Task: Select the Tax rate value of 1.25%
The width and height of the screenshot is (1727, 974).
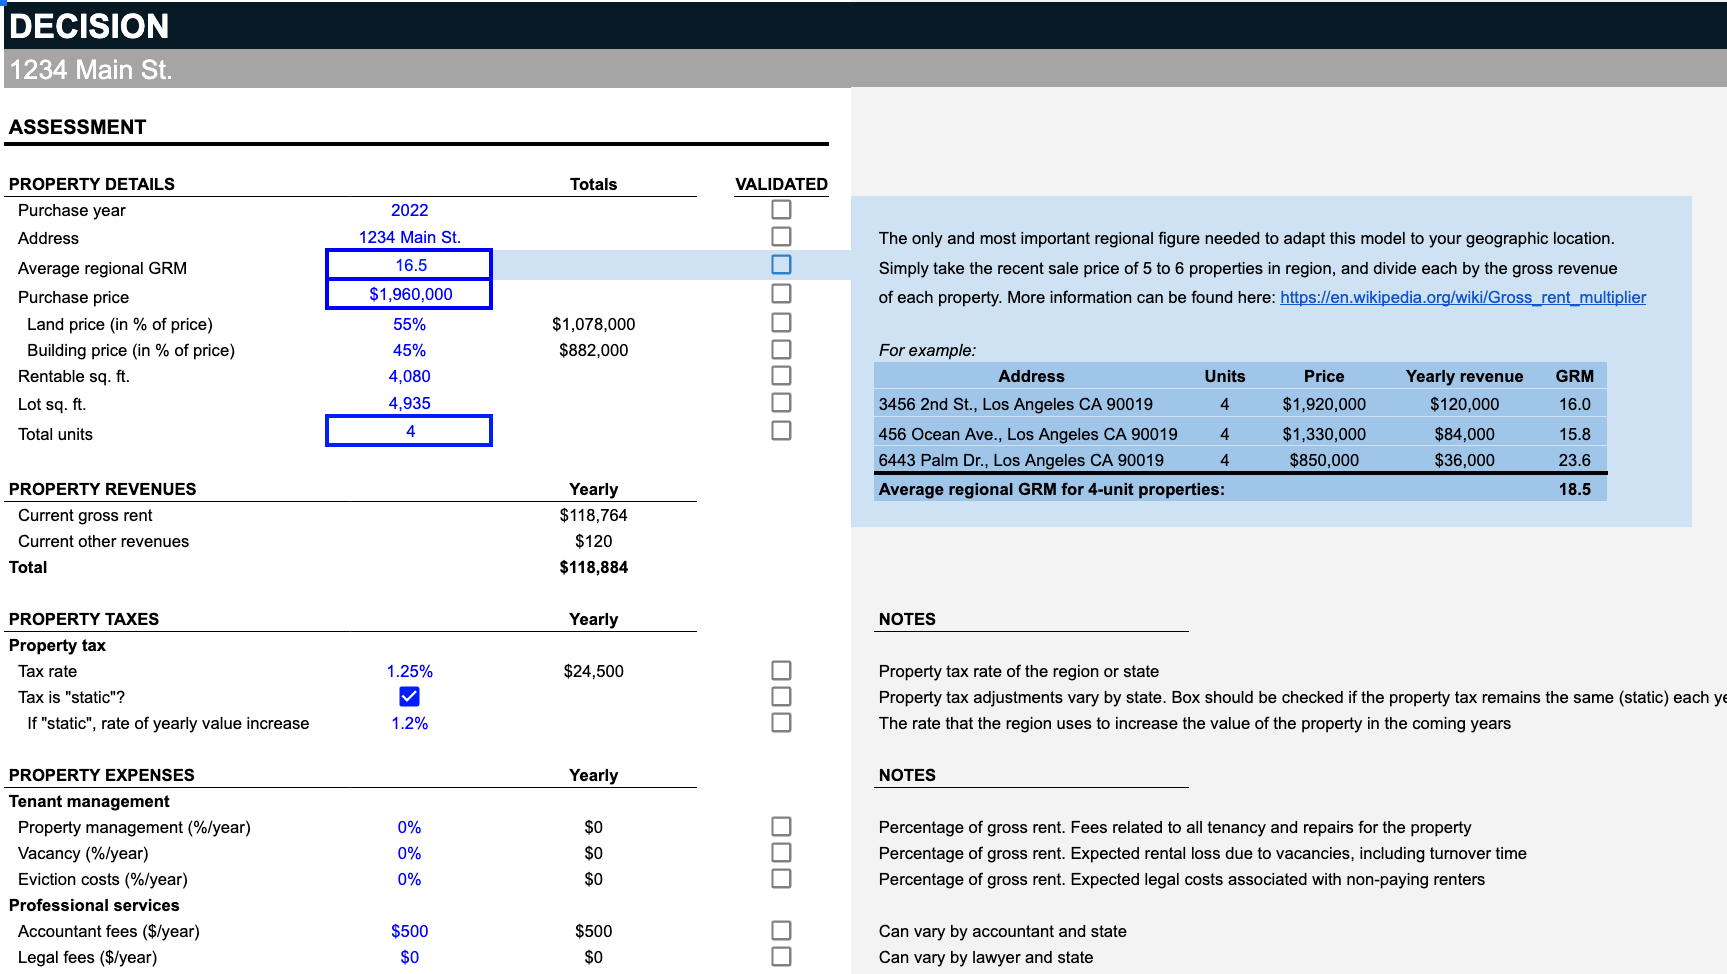Action: pos(409,670)
